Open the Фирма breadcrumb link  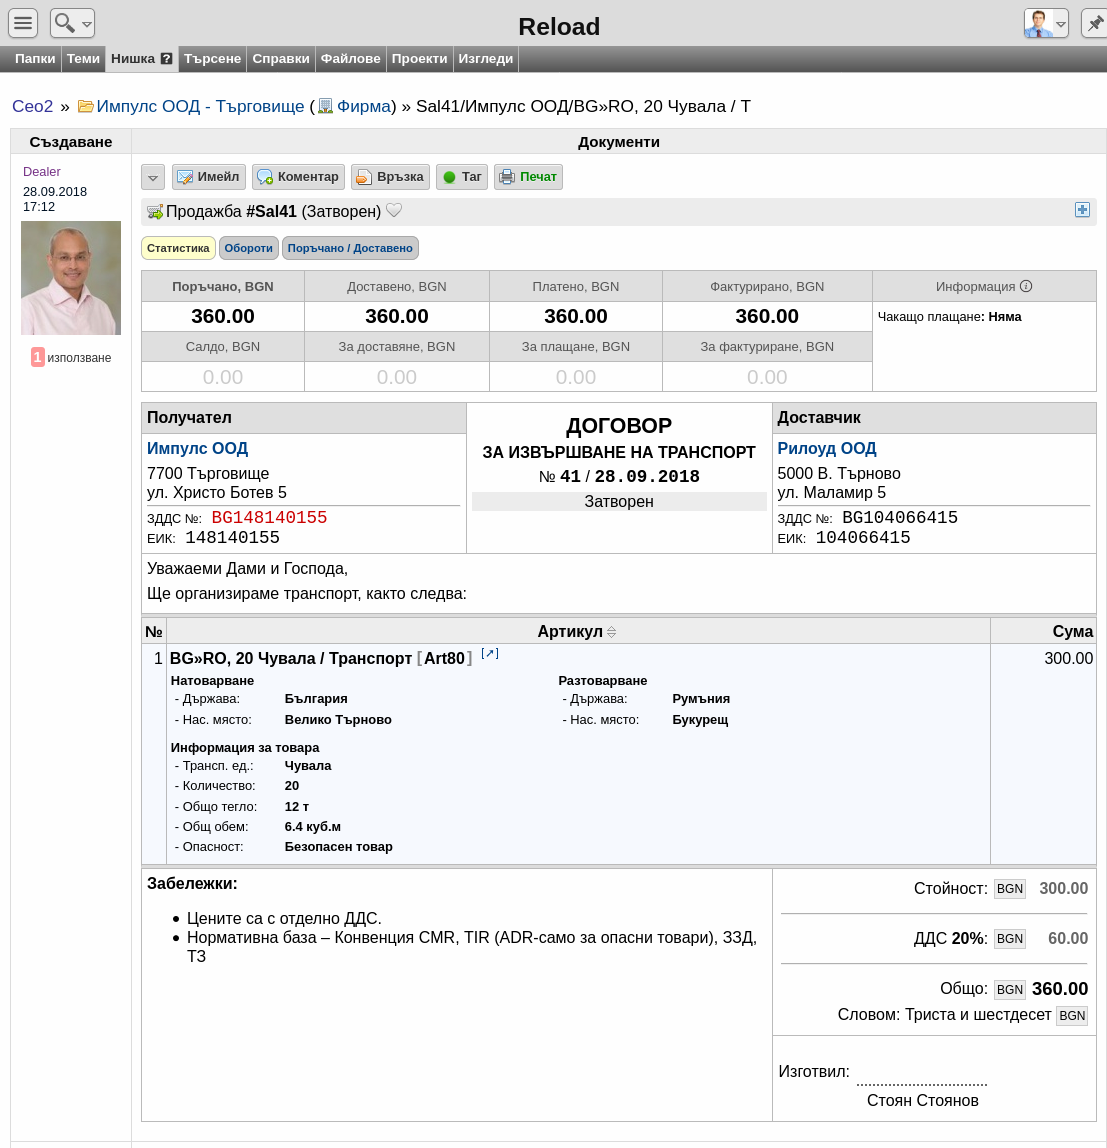tap(363, 106)
